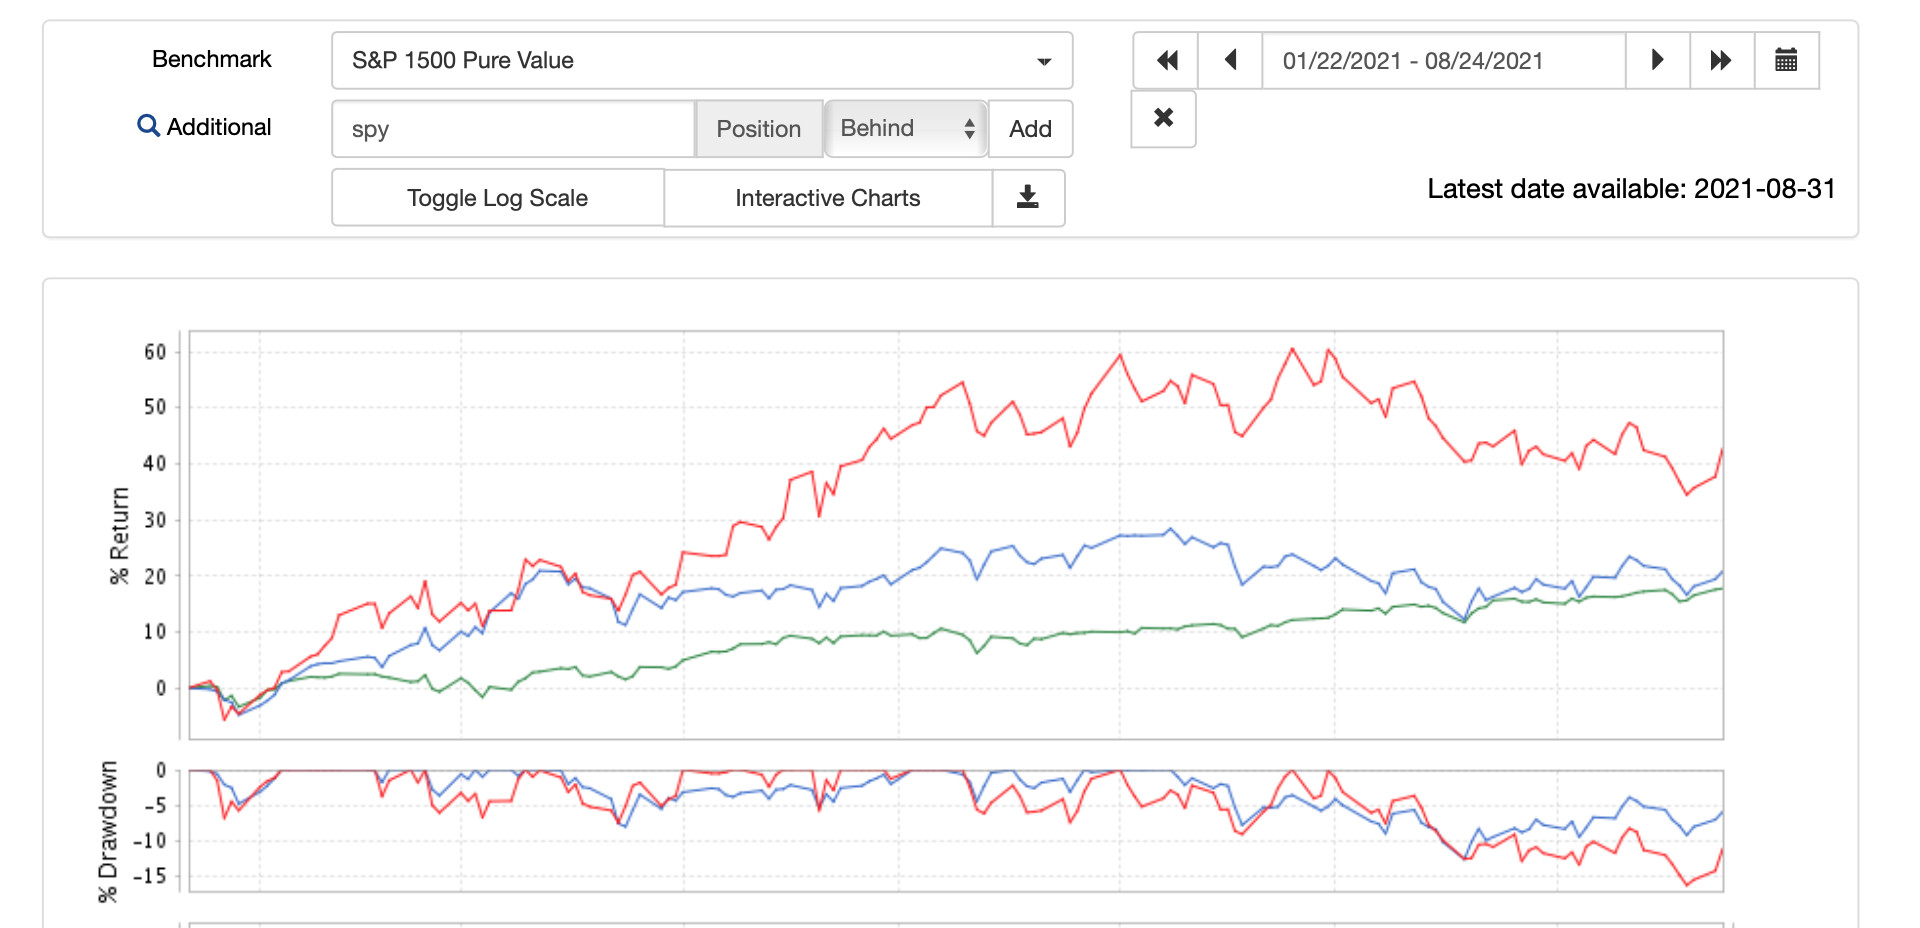This screenshot has height=928, width=1920.
Task: Clear date range with the X button
Action: (x=1163, y=119)
